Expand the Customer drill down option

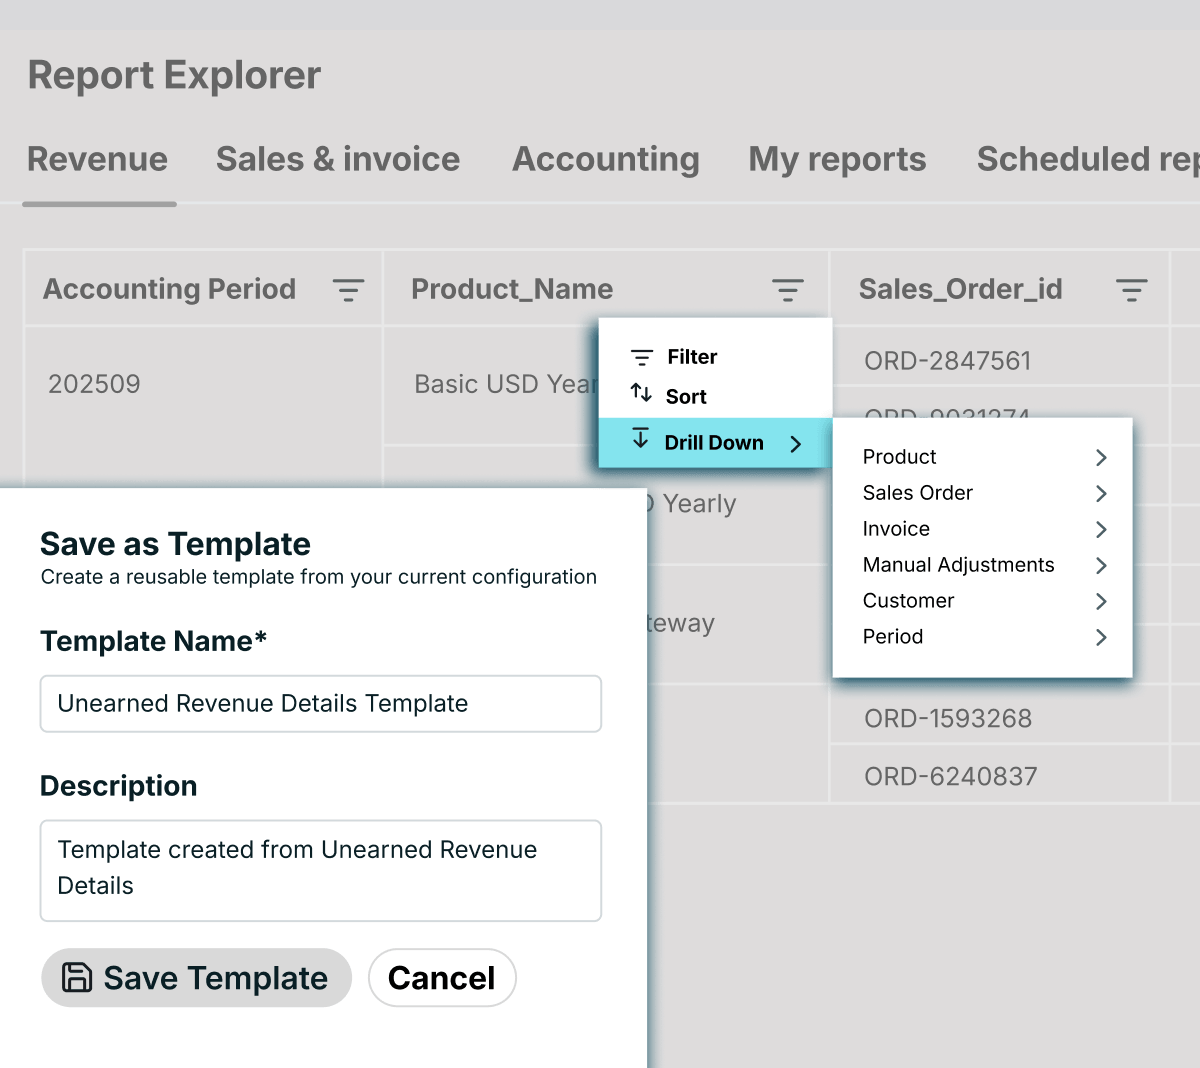coord(1100,601)
